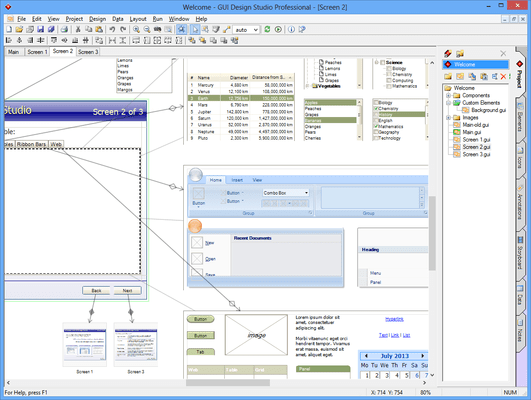The image size is (531, 400).
Task: Expand the Components folder node
Action: [x=448, y=96]
